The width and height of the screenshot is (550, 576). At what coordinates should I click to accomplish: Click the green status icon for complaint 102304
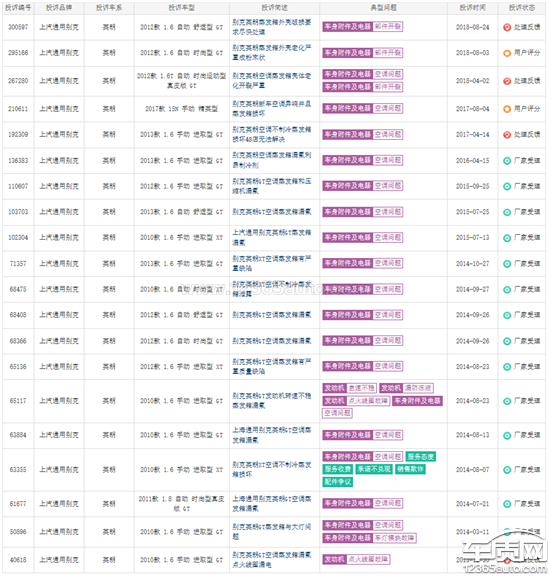pyautogui.click(x=507, y=238)
